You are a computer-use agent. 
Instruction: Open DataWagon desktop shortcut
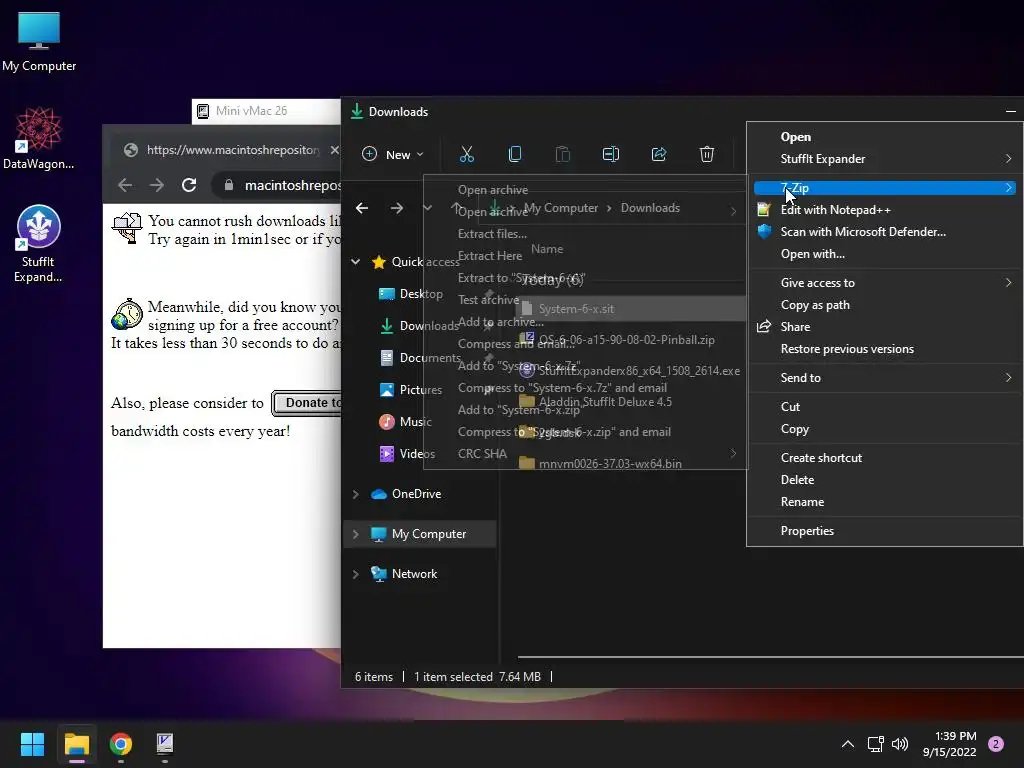click(39, 138)
